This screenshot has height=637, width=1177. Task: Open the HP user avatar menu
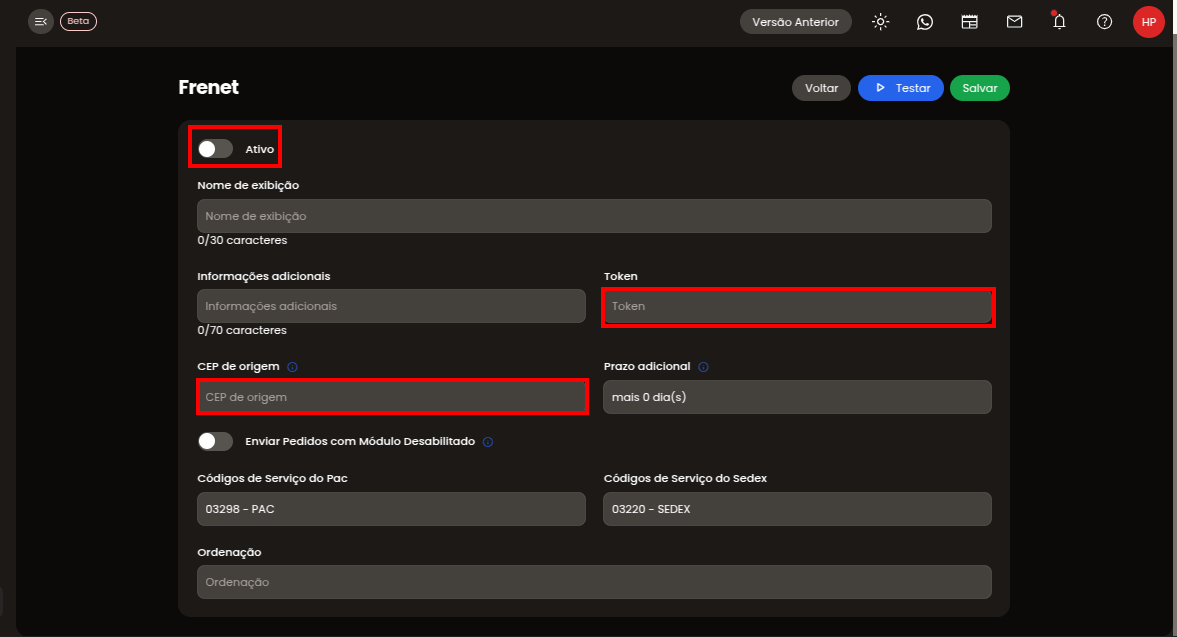pos(1148,22)
